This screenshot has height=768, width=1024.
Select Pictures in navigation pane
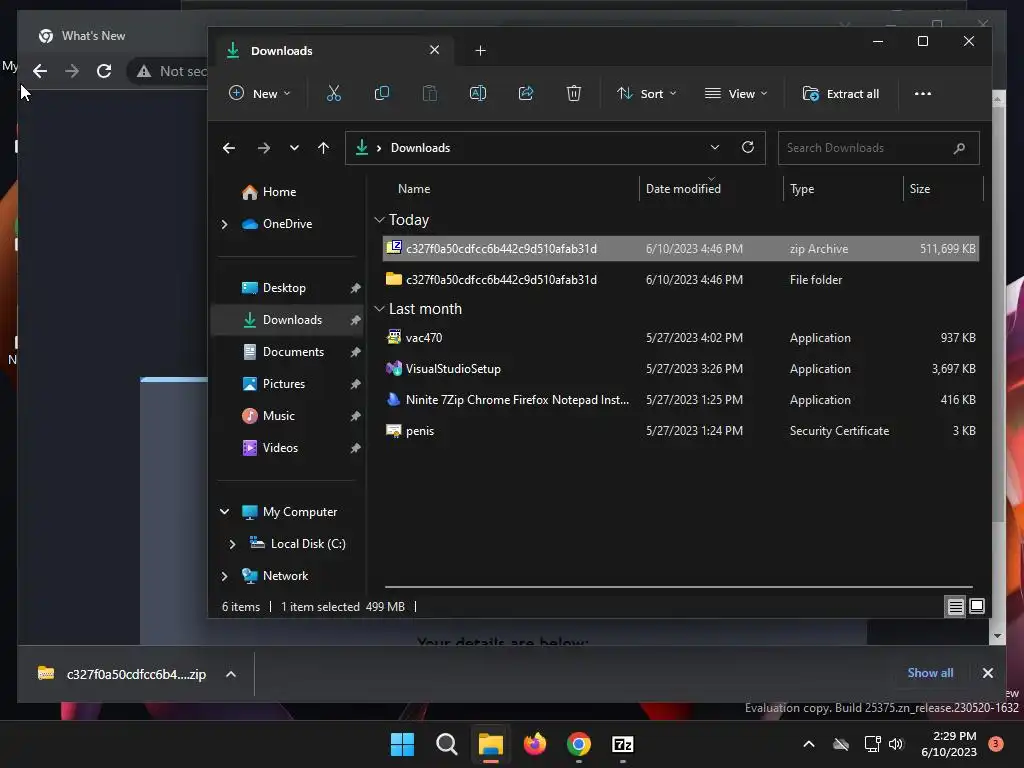283,384
